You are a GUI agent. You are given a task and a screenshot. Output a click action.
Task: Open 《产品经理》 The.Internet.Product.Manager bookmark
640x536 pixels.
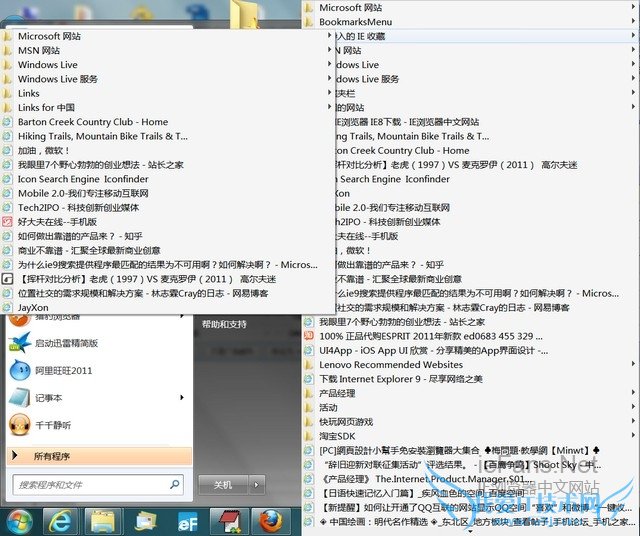[x=471, y=479]
